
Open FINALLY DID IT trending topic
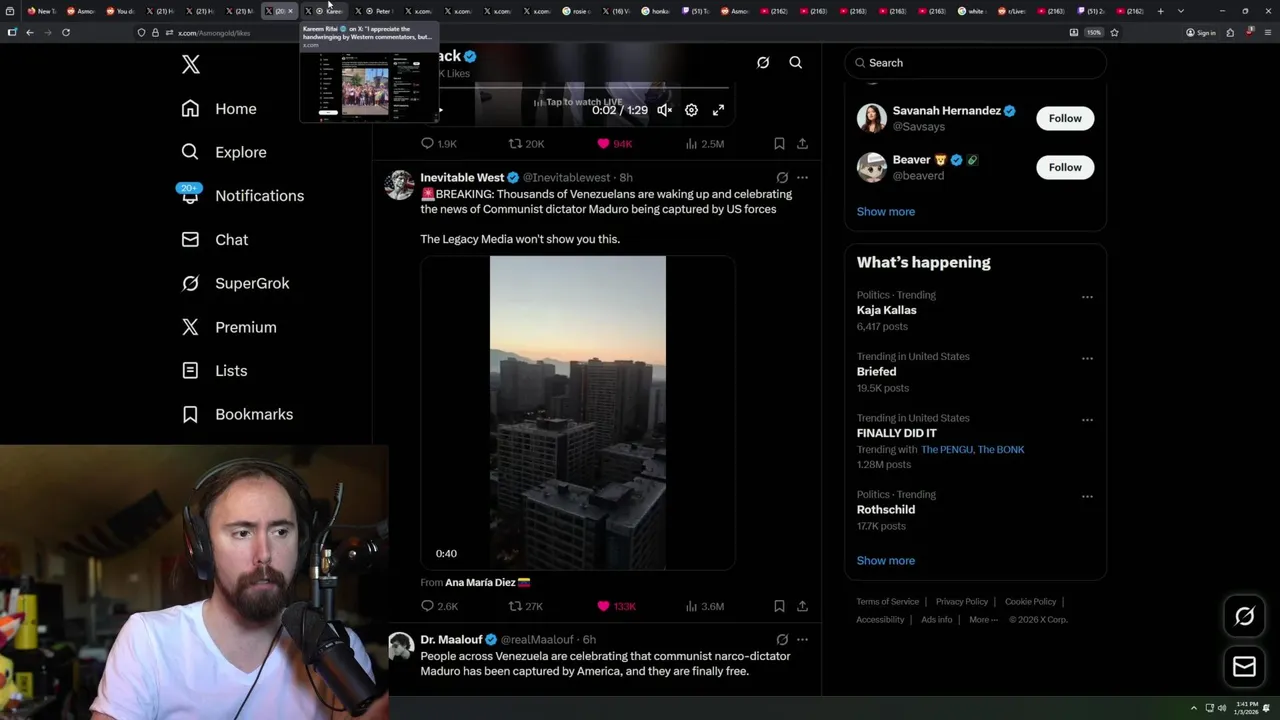point(897,433)
